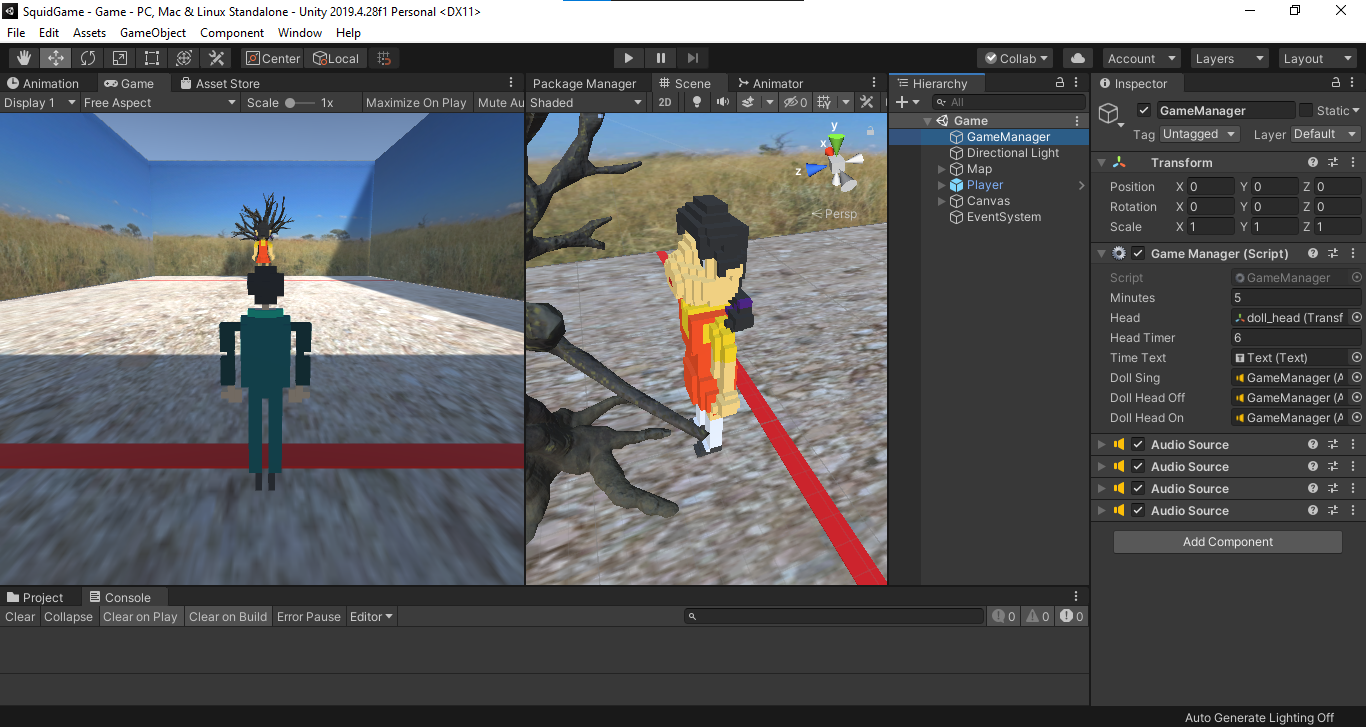The height and width of the screenshot is (727, 1366).
Task: Disable the Game Manager script checkbox
Action: tap(1138, 253)
